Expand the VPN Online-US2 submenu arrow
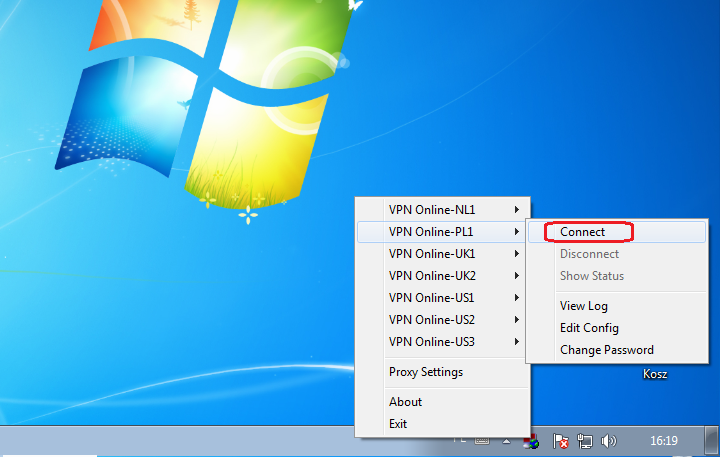The width and height of the screenshot is (720, 457). click(x=517, y=320)
